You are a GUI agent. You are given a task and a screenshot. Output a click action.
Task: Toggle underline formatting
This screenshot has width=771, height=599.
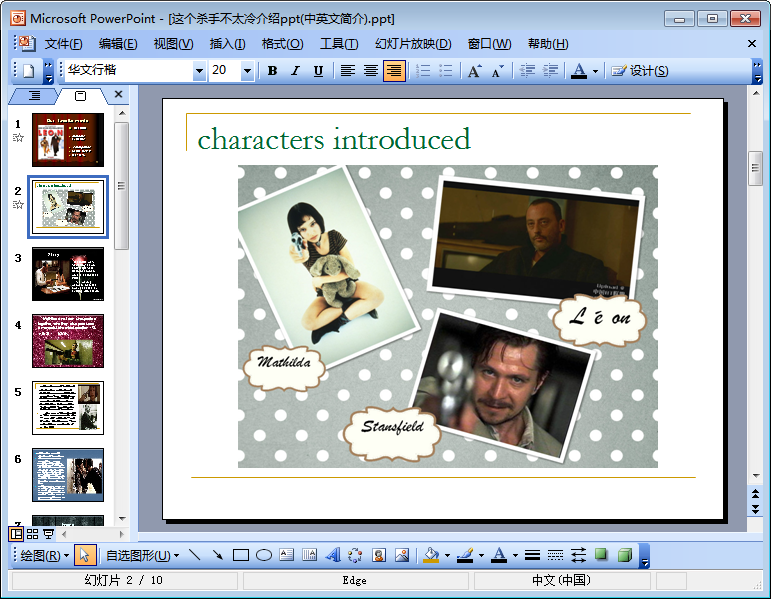(x=318, y=71)
